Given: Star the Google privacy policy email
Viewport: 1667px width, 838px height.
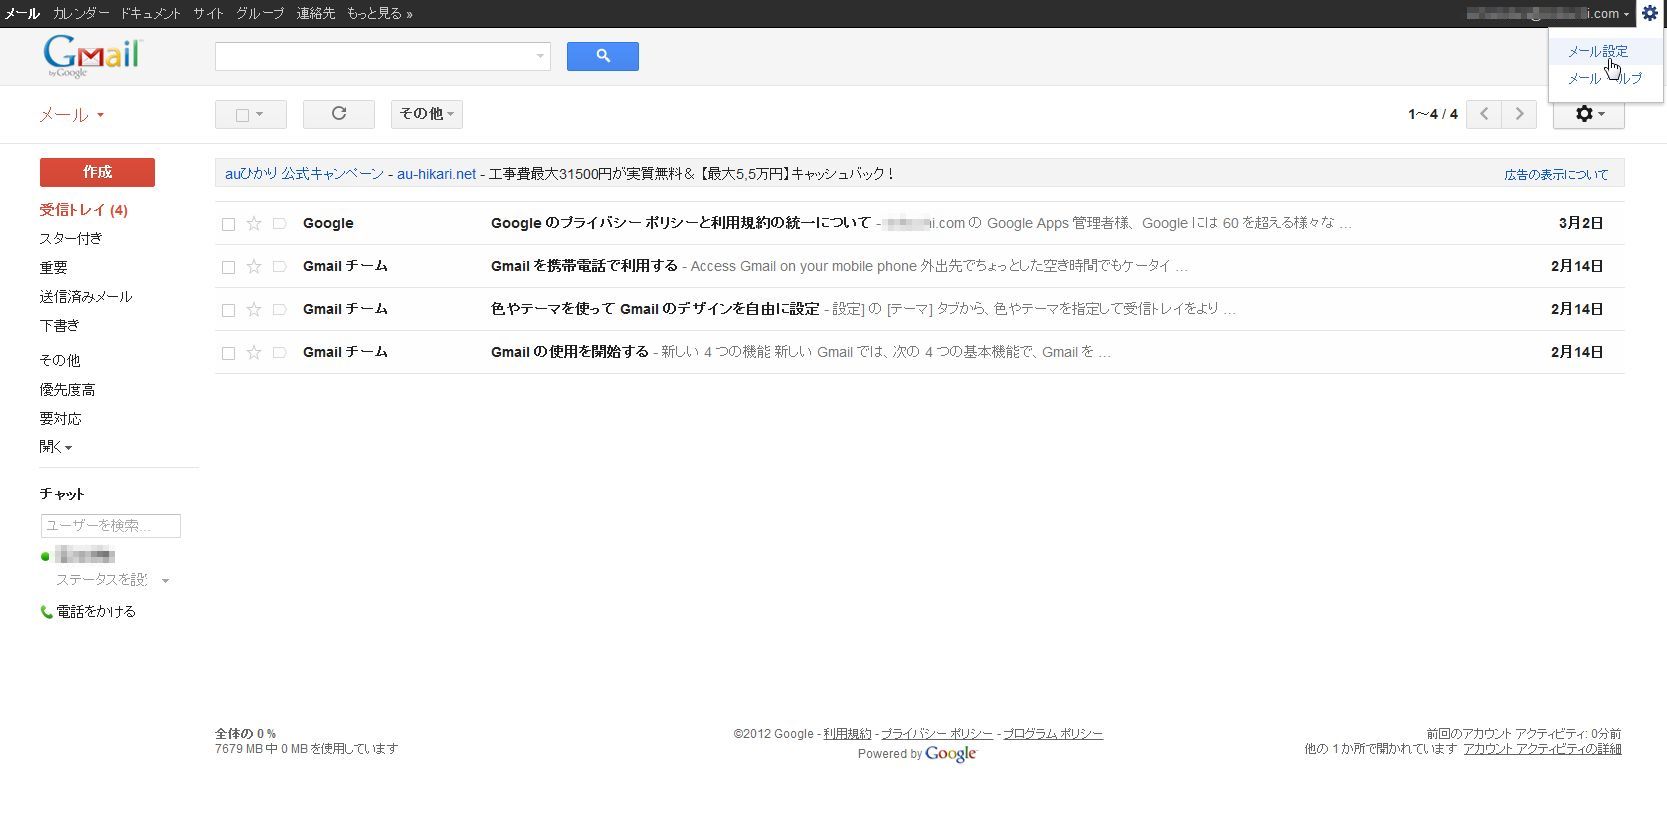Looking at the screenshot, I should pos(254,224).
